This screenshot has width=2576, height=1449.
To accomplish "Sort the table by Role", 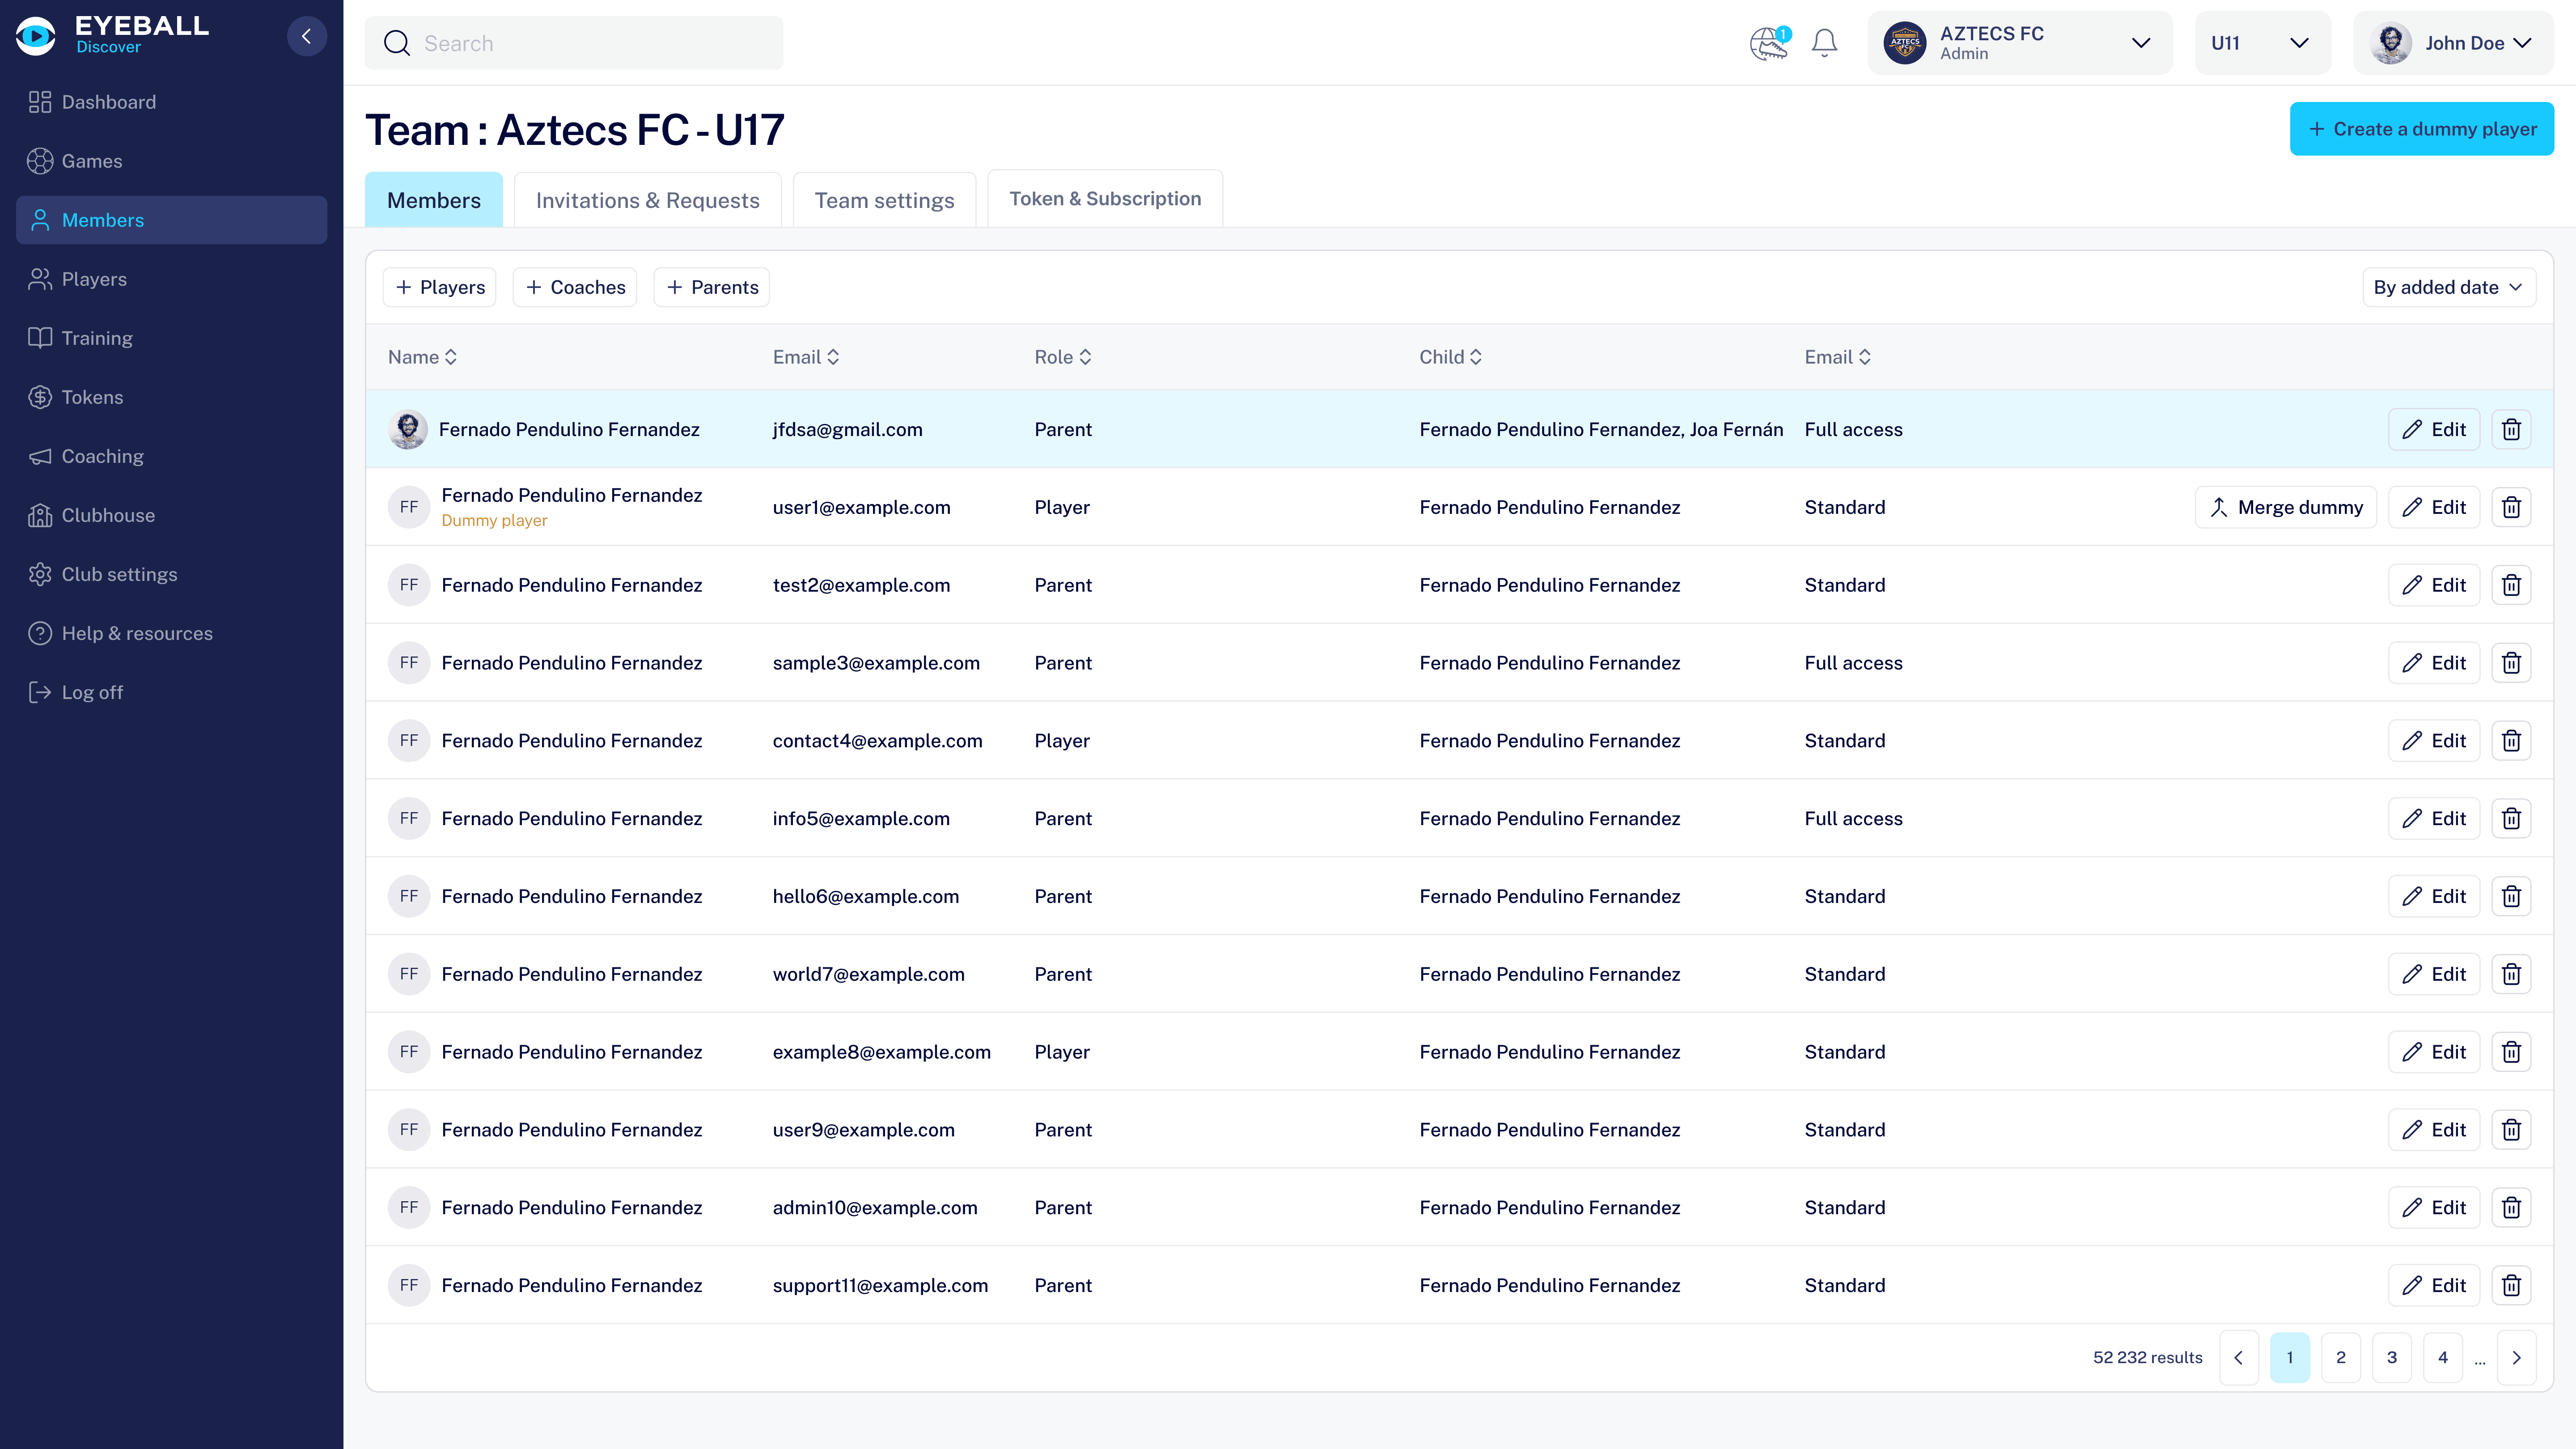I will pos(1062,357).
